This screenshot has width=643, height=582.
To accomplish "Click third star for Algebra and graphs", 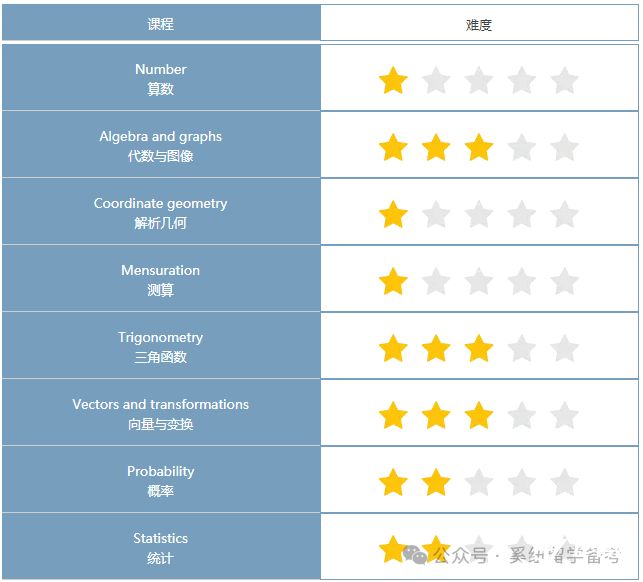I will (x=479, y=147).
